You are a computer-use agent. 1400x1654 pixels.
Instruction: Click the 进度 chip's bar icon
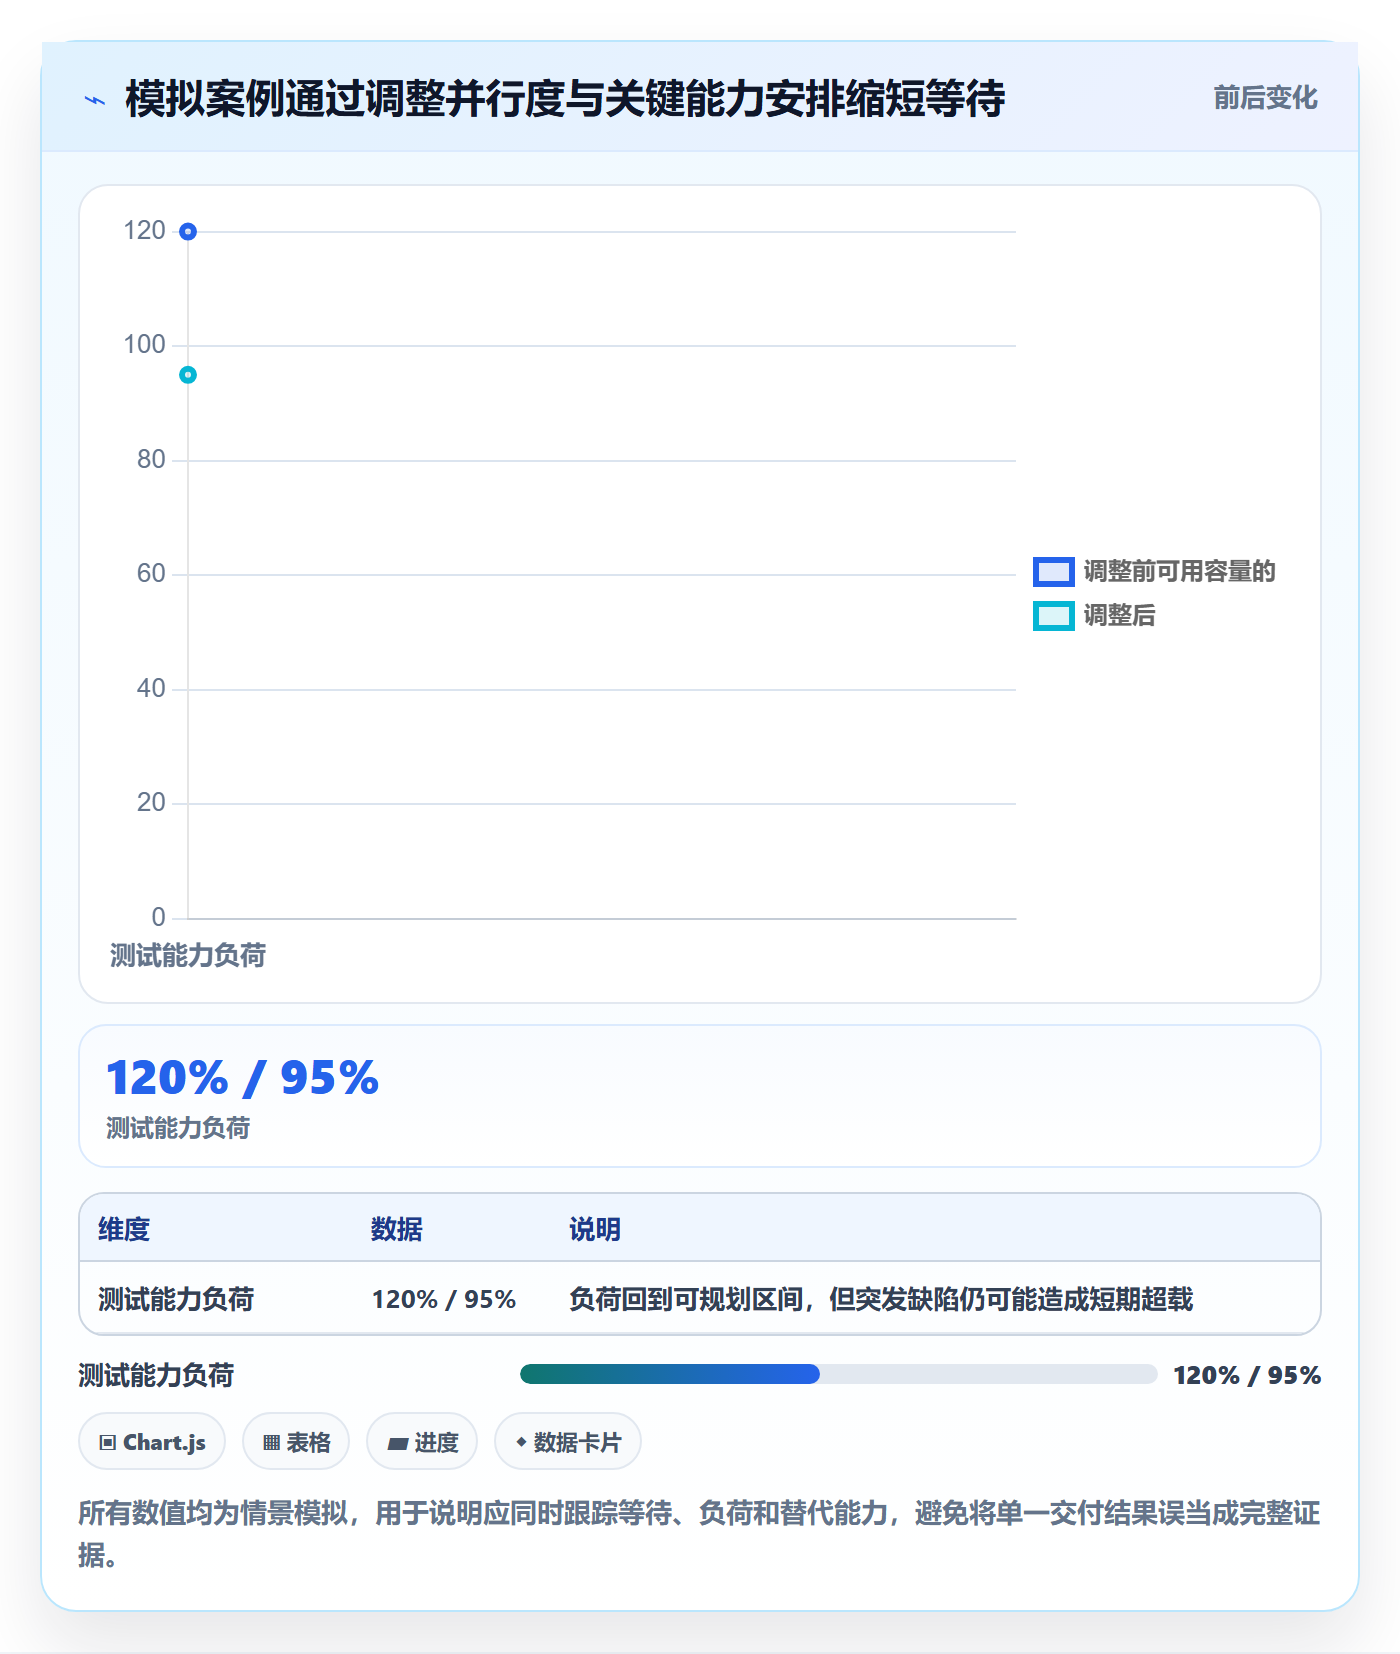[x=398, y=1443]
